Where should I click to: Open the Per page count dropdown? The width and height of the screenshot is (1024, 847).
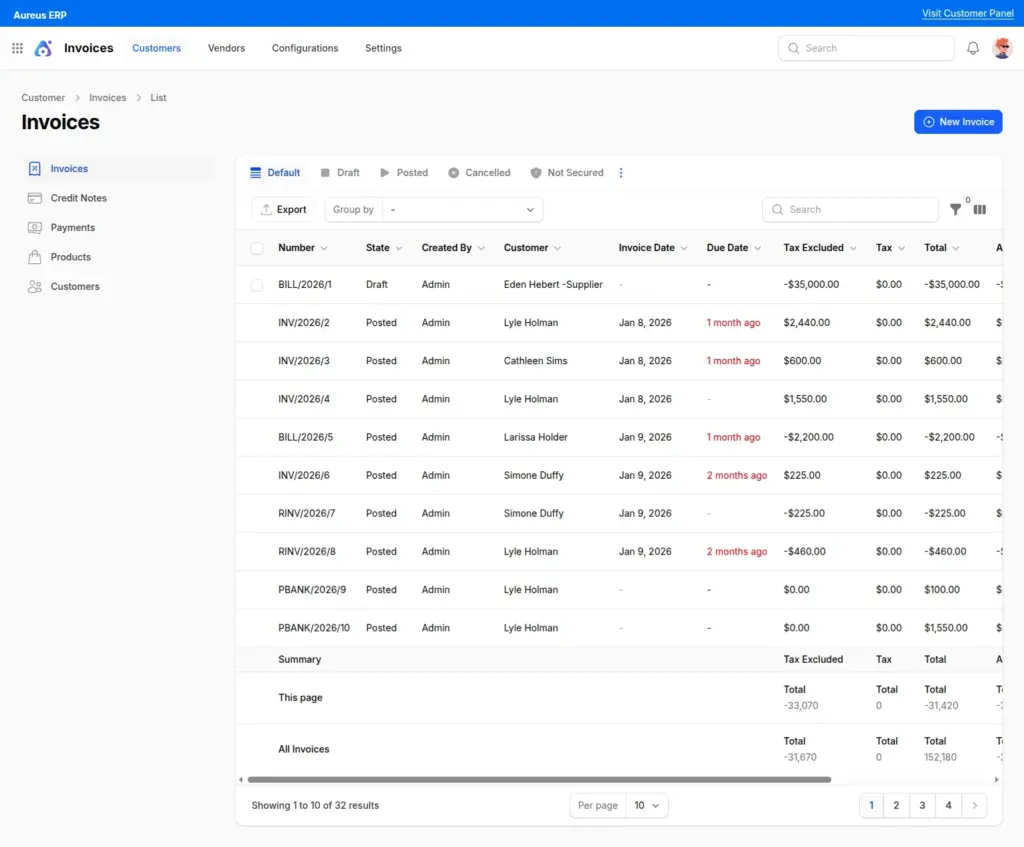646,805
